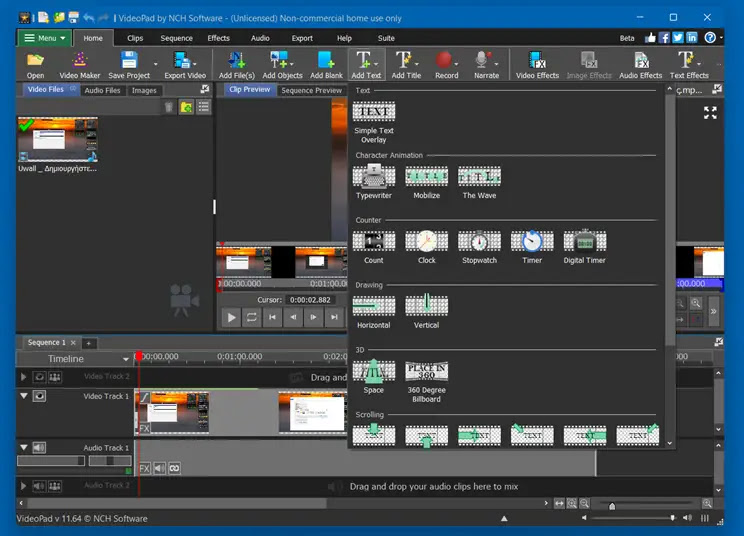The width and height of the screenshot is (744, 536).
Task: Switch to the Sequence ribbon tab
Action: 176,38
